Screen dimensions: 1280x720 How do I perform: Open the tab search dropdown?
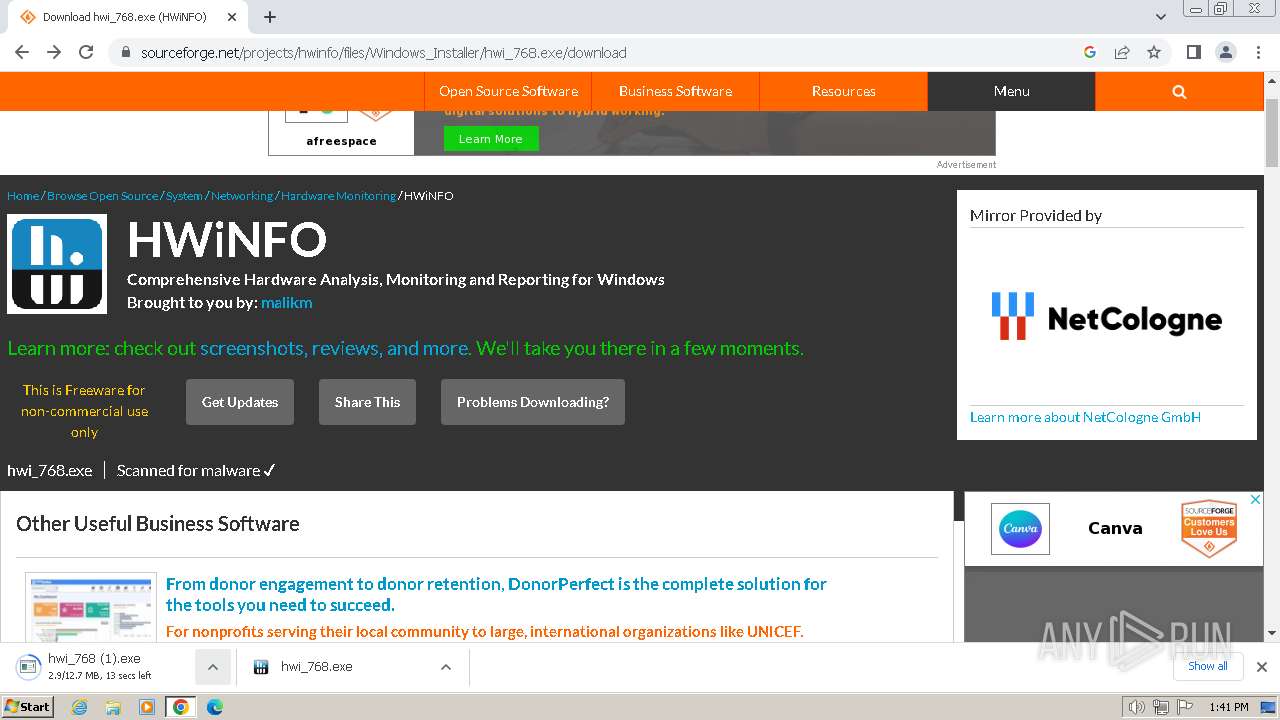[1161, 17]
